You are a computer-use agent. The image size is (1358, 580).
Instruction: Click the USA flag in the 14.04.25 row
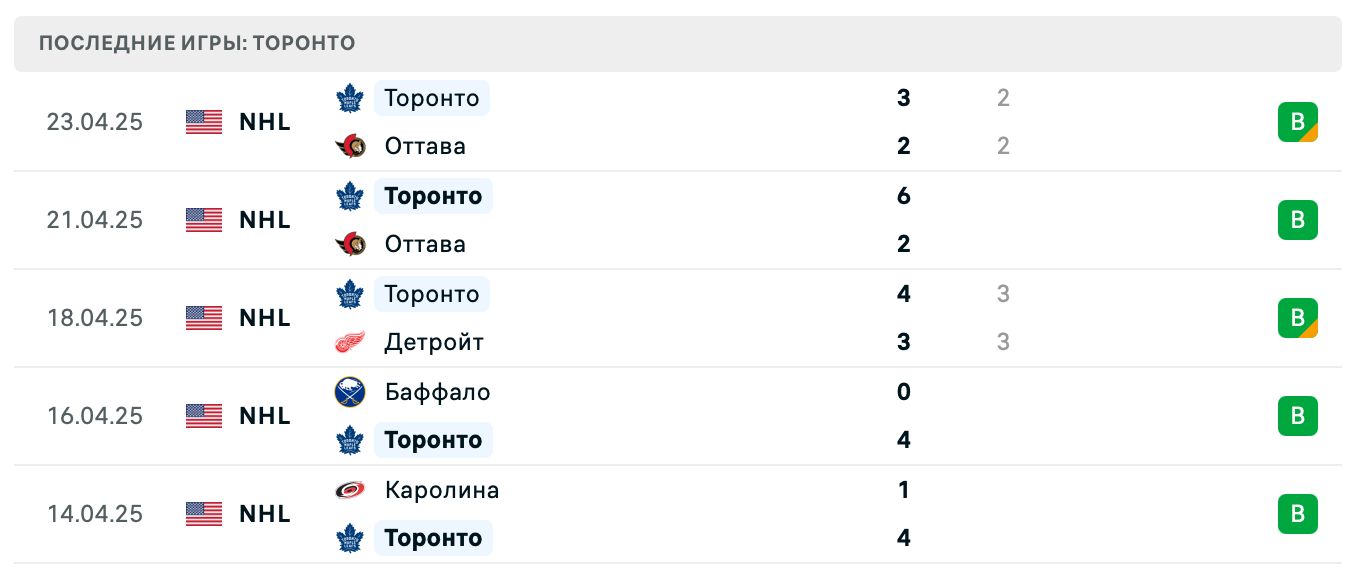pyautogui.click(x=203, y=513)
